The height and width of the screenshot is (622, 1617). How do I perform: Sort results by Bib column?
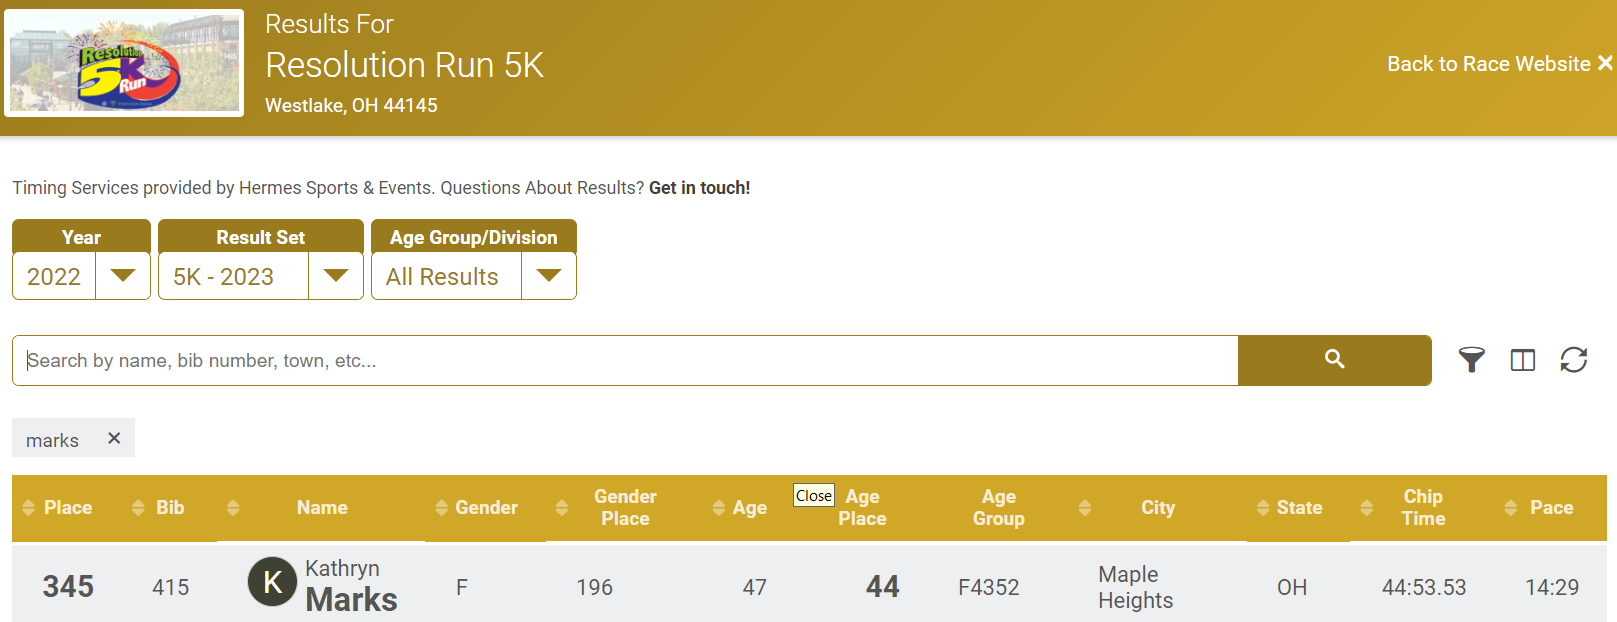(169, 508)
